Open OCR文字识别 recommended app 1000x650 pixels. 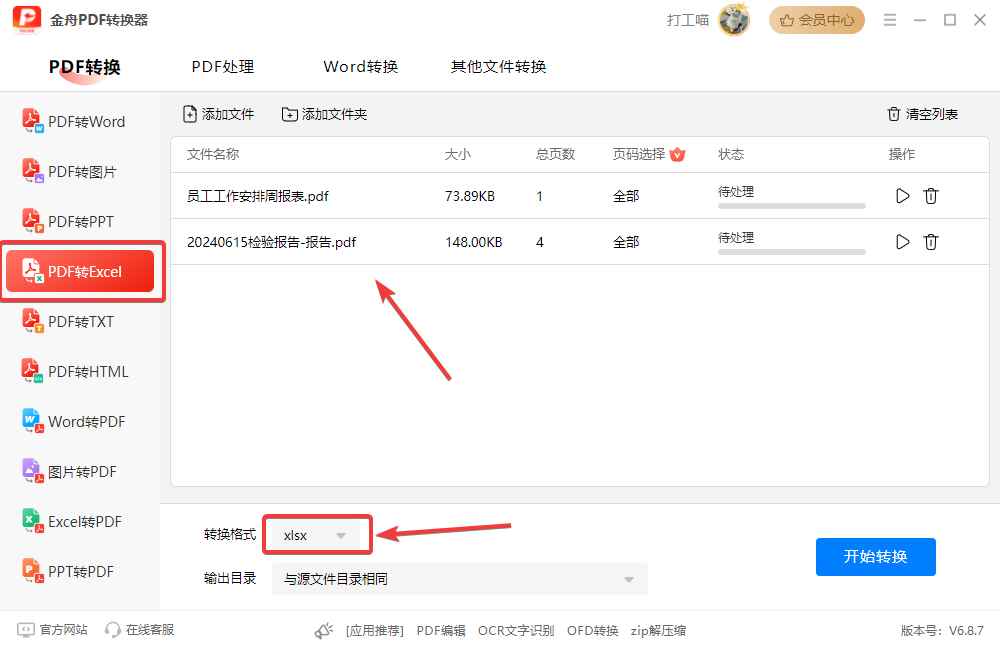click(x=516, y=631)
